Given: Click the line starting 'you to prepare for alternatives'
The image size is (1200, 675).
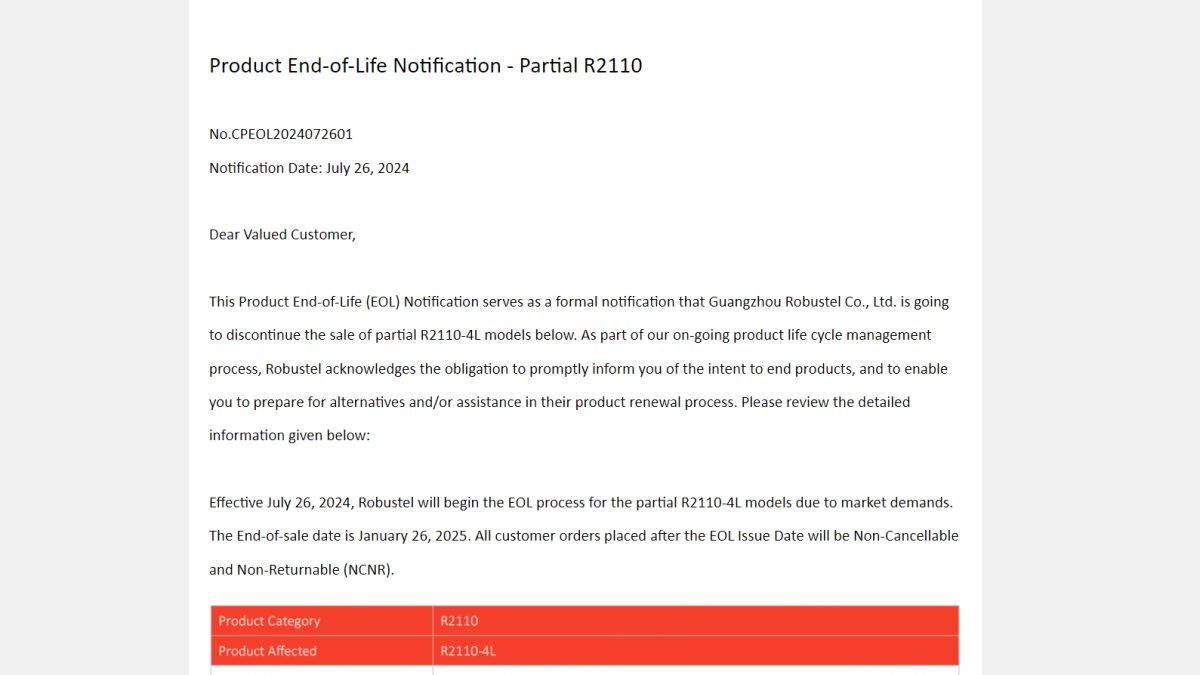Looking at the screenshot, I should 559,402.
